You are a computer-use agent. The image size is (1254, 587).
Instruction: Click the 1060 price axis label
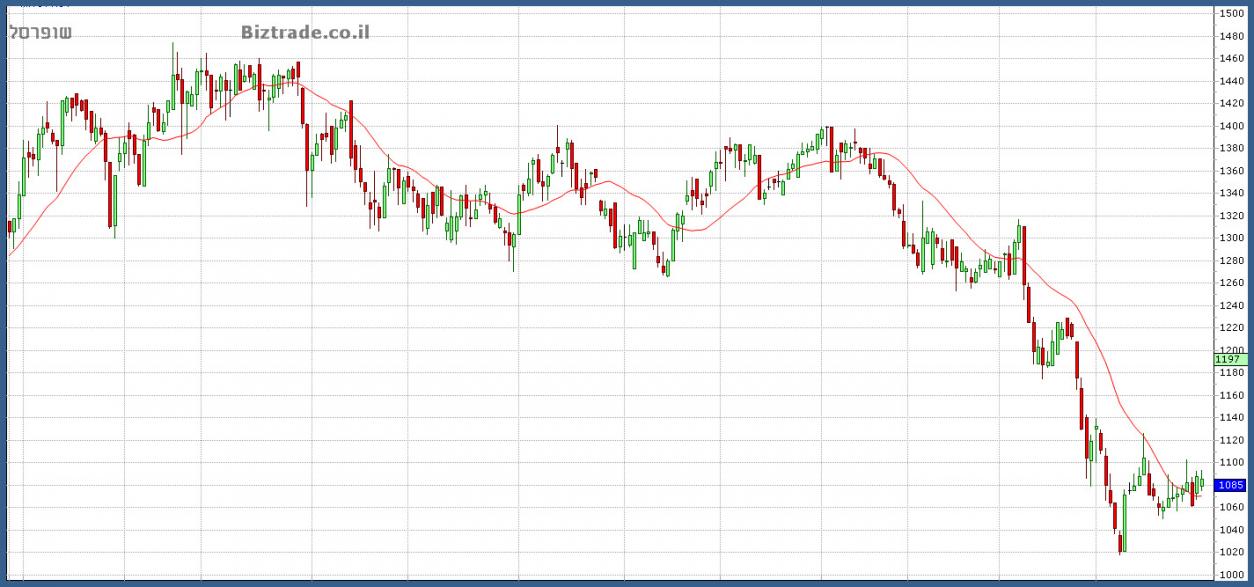click(x=1230, y=508)
